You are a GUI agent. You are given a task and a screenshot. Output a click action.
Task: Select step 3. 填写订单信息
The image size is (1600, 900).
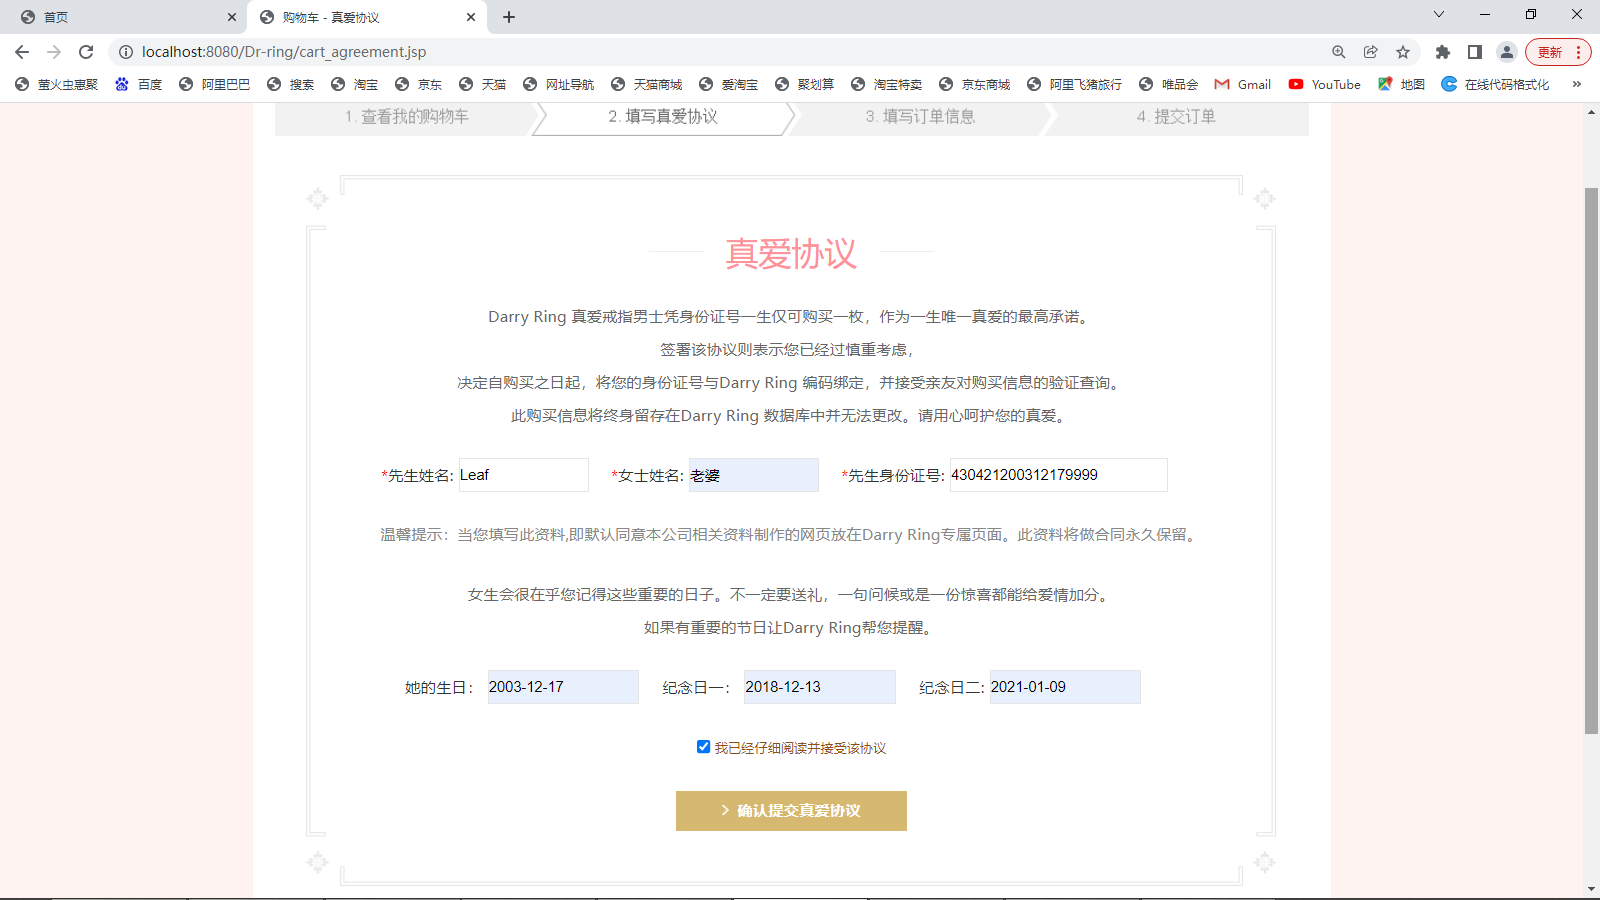point(920,117)
